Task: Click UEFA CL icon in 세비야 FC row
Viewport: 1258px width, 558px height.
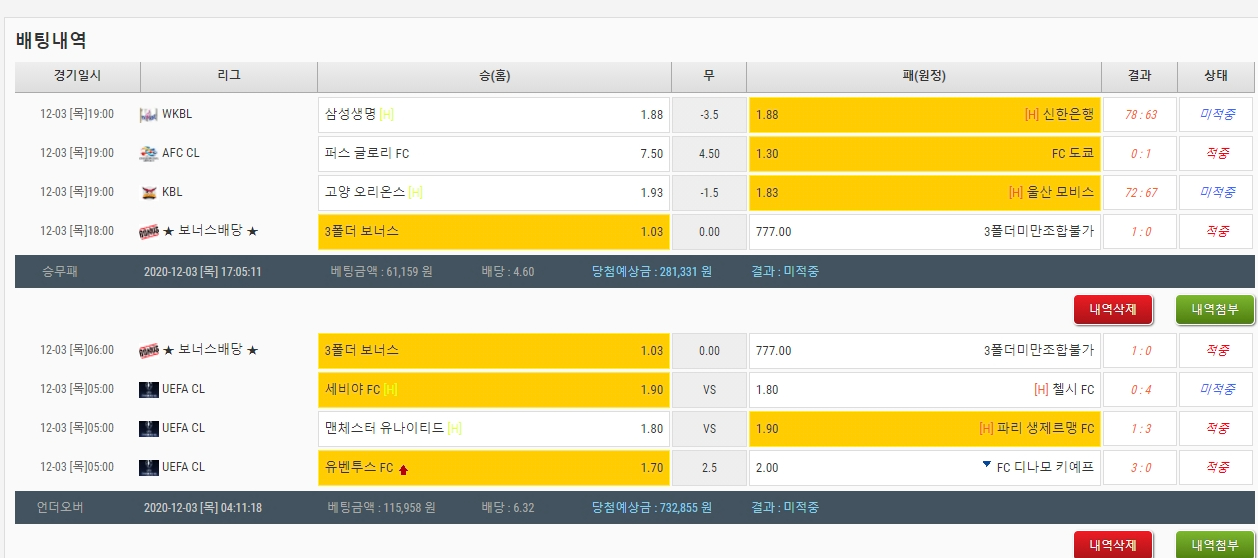Action: click(x=149, y=390)
